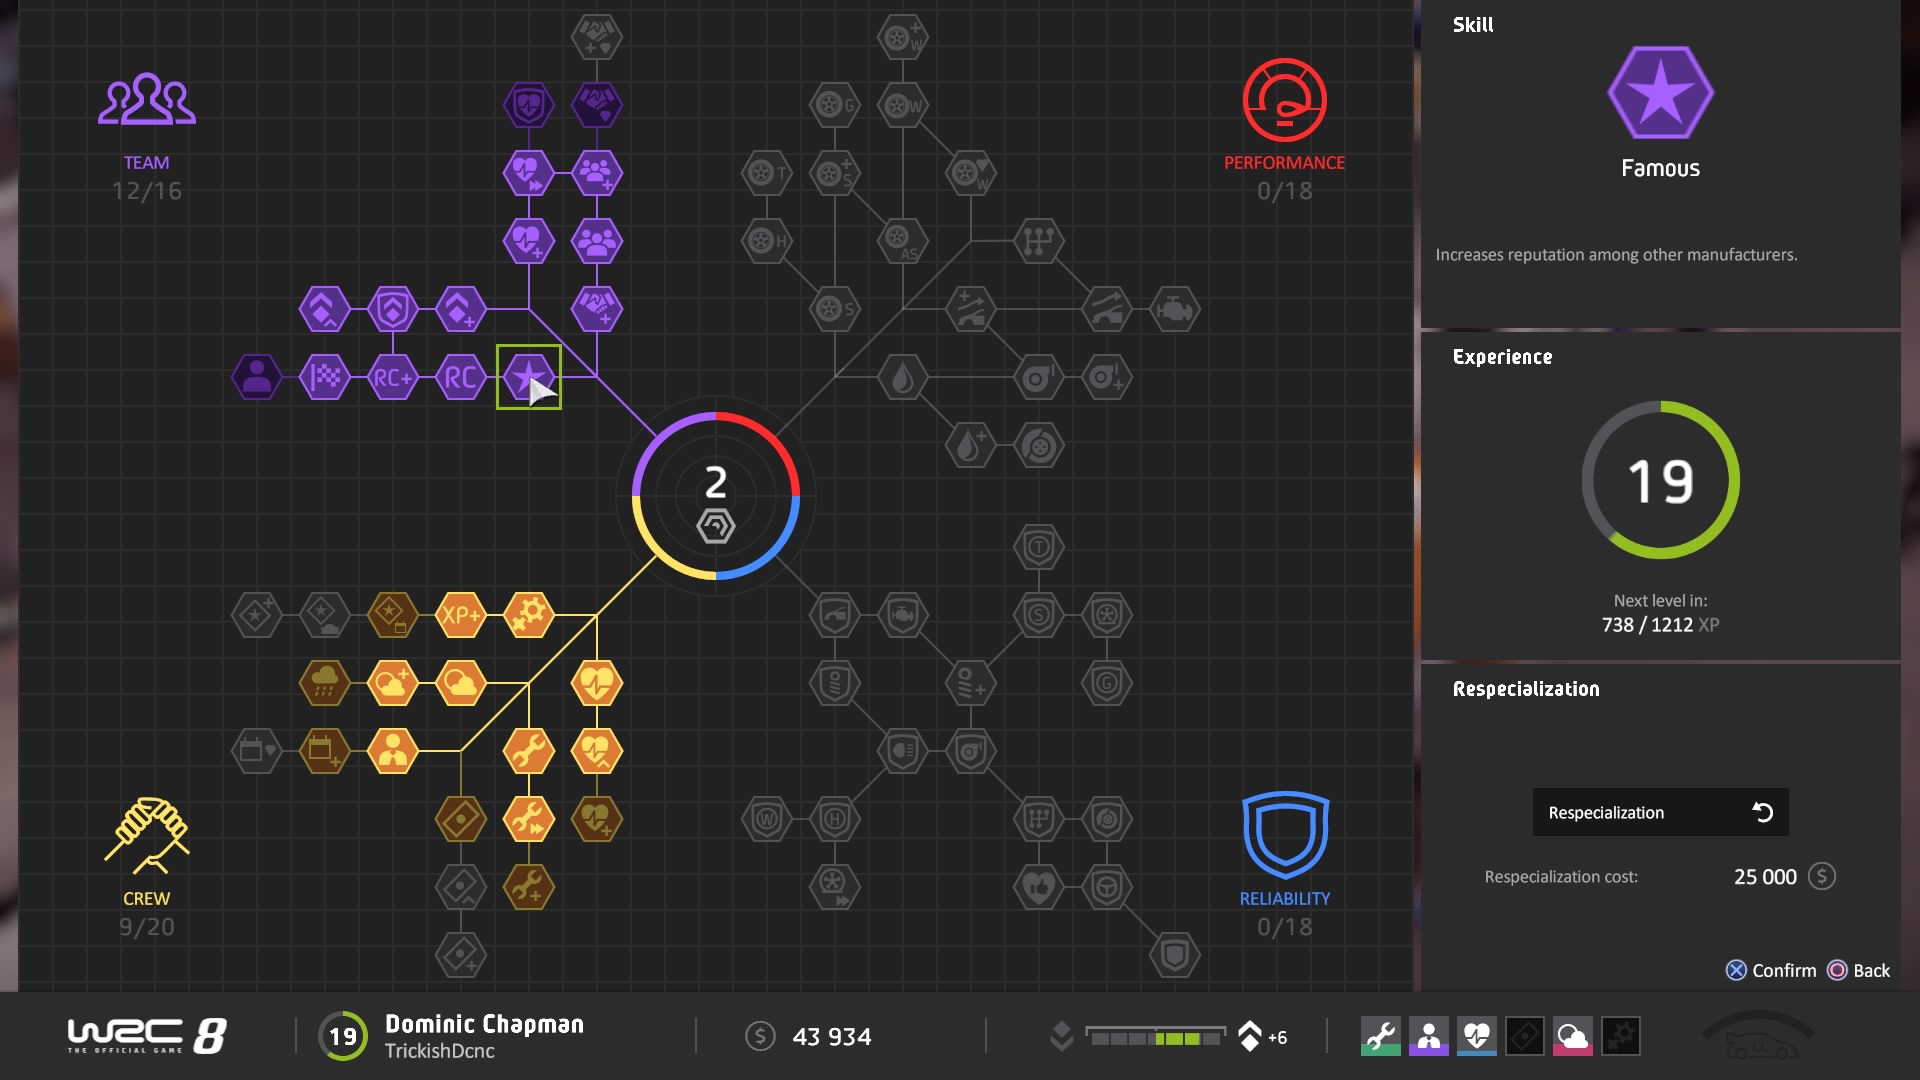Select the locked brake disc performance node

pos(1038,445)
